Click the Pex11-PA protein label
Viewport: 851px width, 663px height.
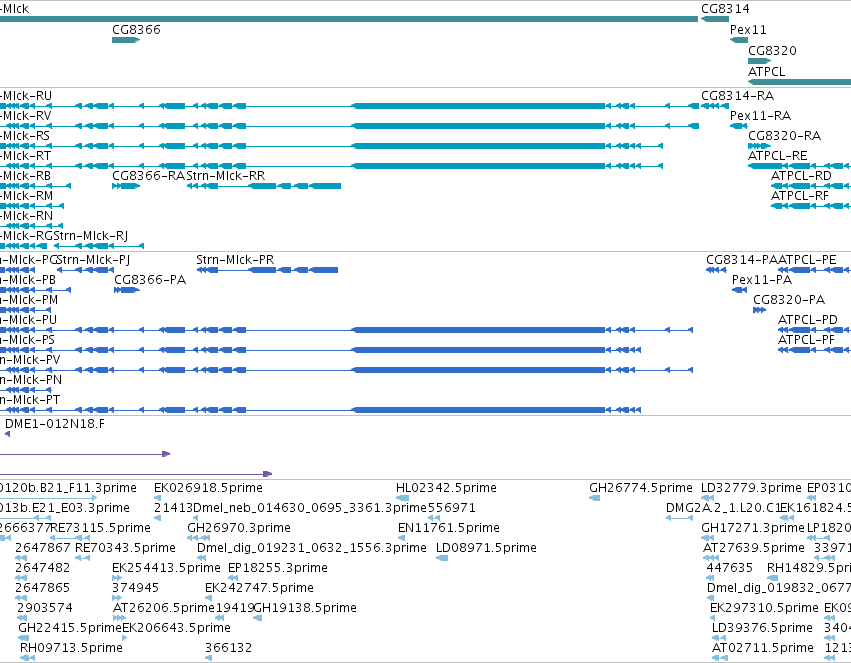(762, 279)
